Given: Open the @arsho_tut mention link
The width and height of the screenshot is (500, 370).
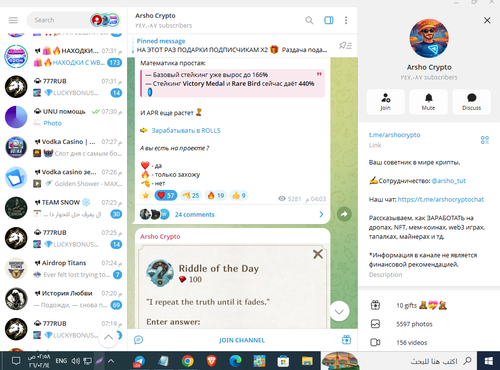Looking at the screenshot, I should tap(449, 181).
